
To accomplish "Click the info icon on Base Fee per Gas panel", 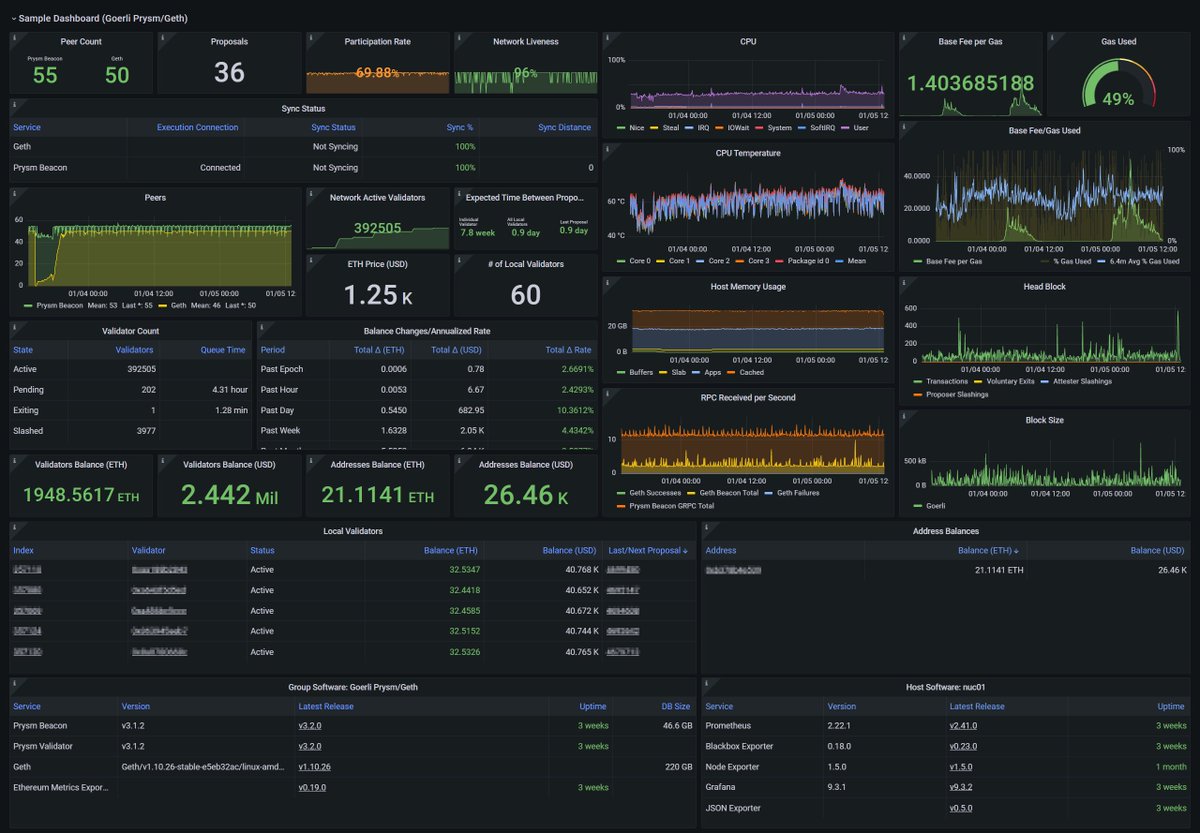I will tap(903, 37).
